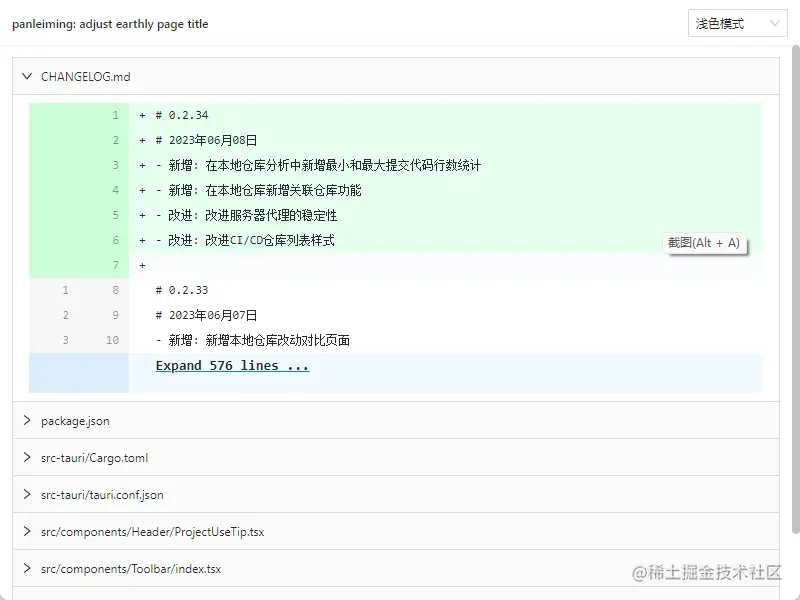The width and height of the screenshot is (800, 600).
Task: Click the commit title 'adjust earthly page title'
Action: pos(144,24)
